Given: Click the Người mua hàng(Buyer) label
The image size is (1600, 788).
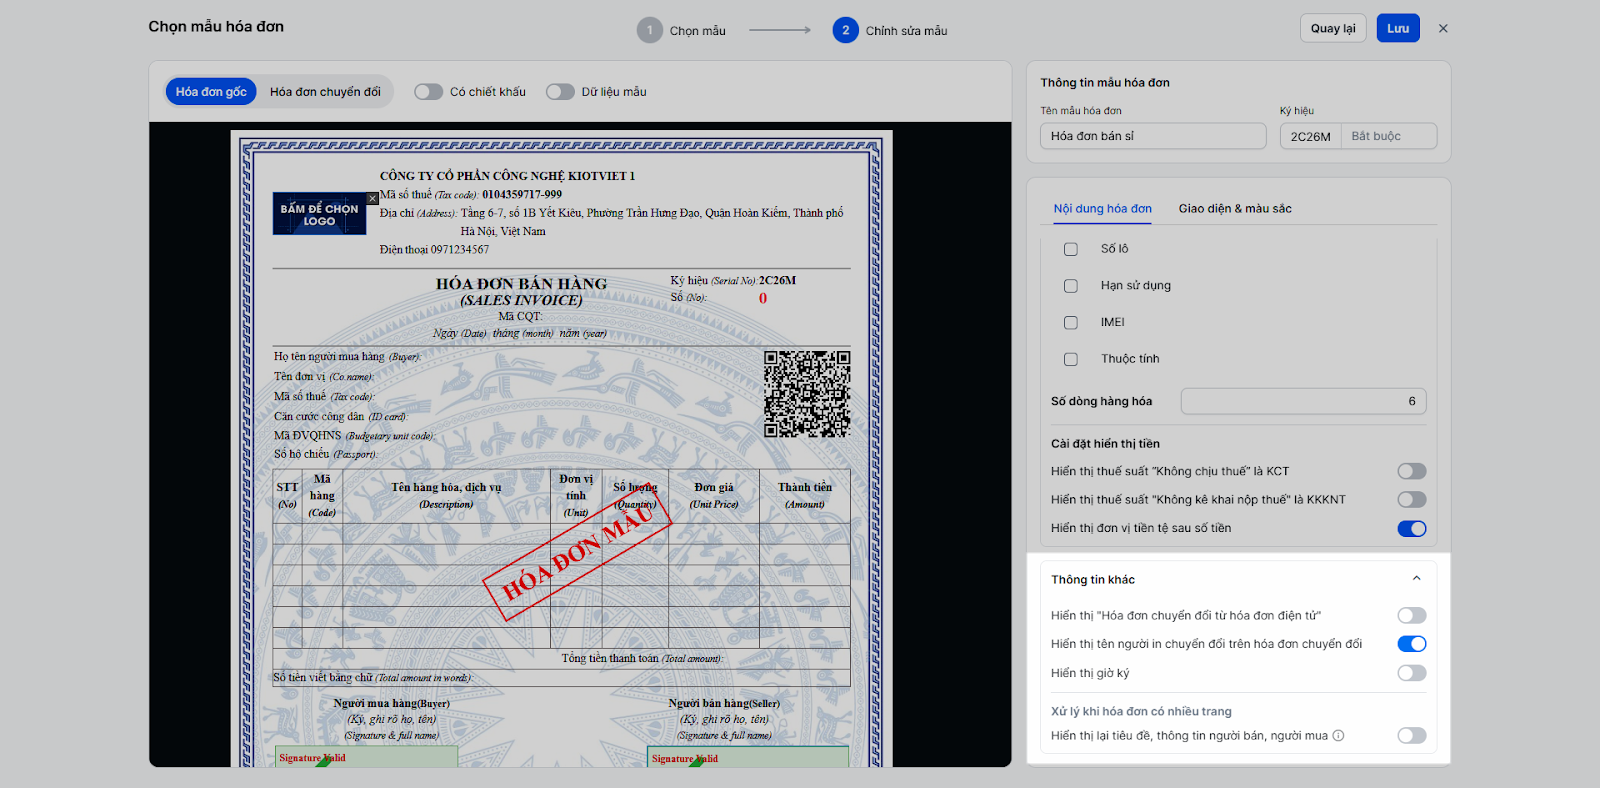Looking at the screenshot, I should 392,704.
